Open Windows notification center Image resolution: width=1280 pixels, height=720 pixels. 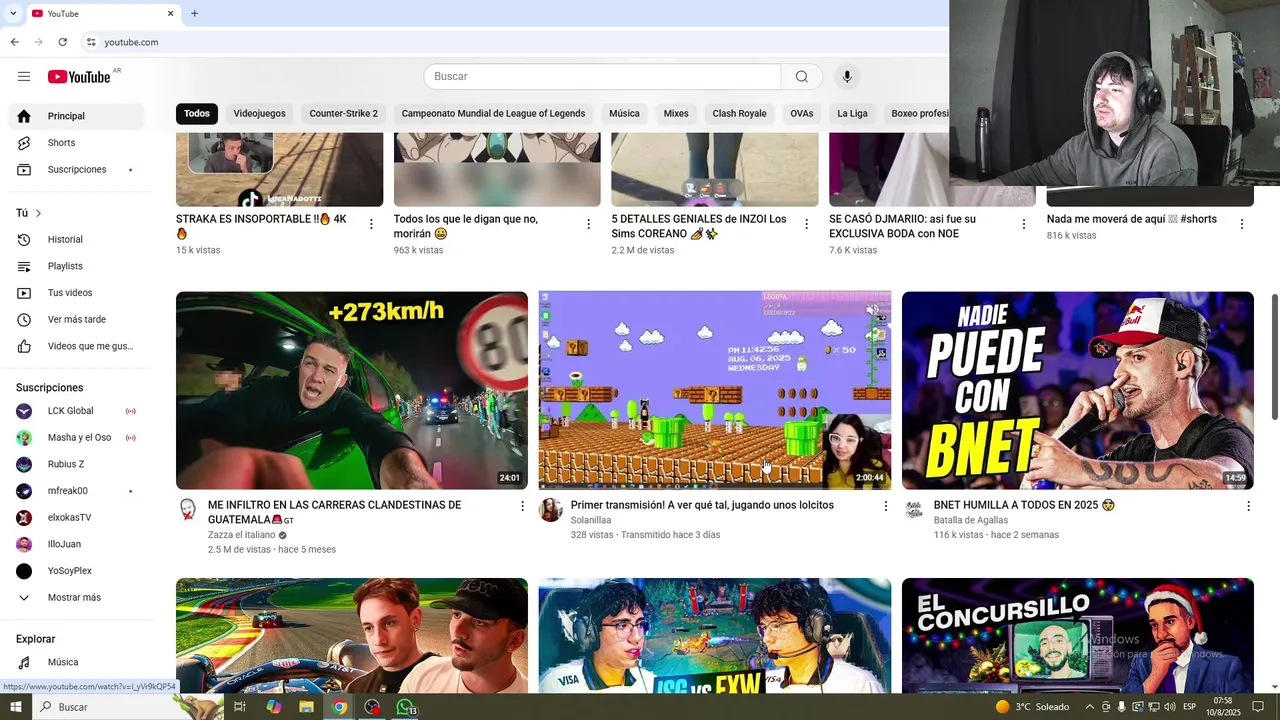(x=1258, y=707)
